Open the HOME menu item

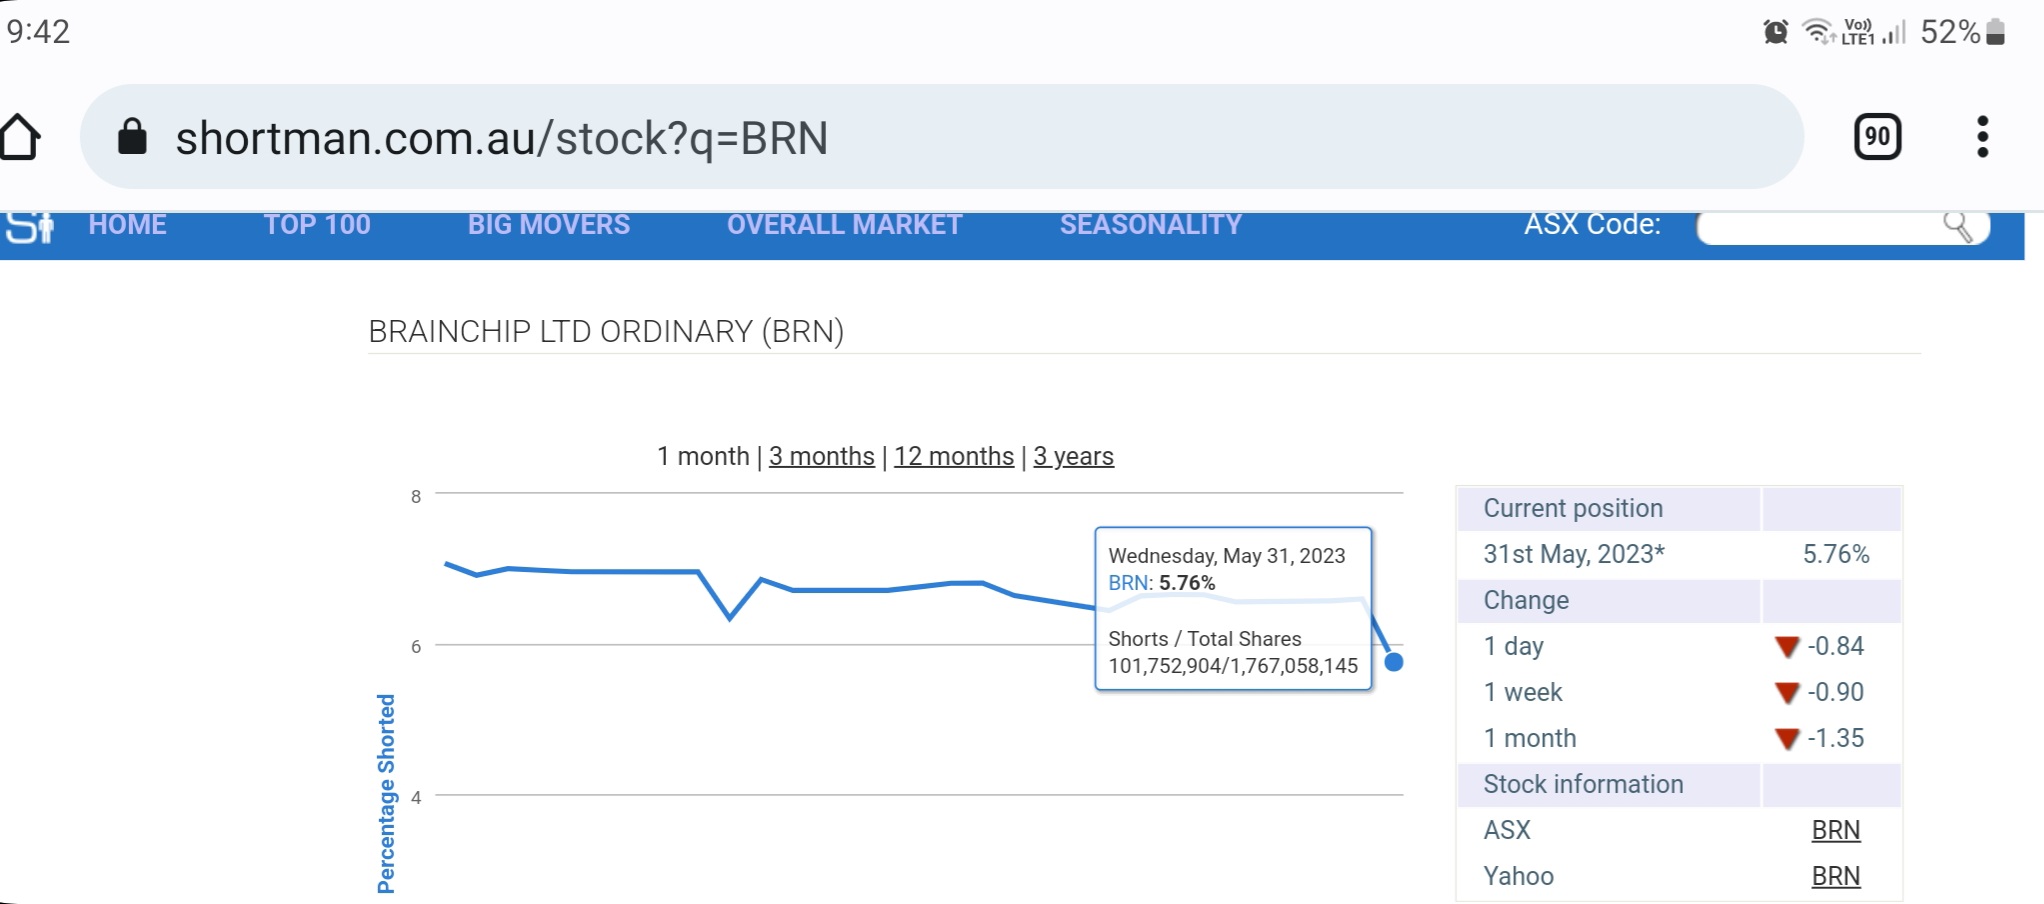[127, 225]
